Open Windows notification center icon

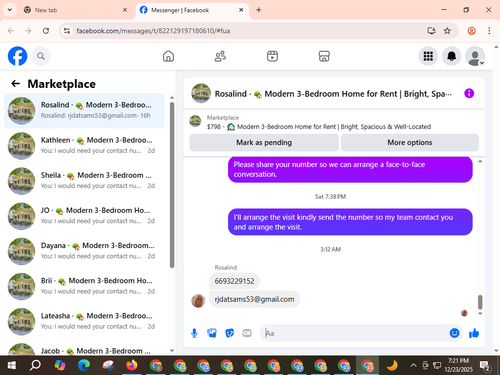[484, 366]
